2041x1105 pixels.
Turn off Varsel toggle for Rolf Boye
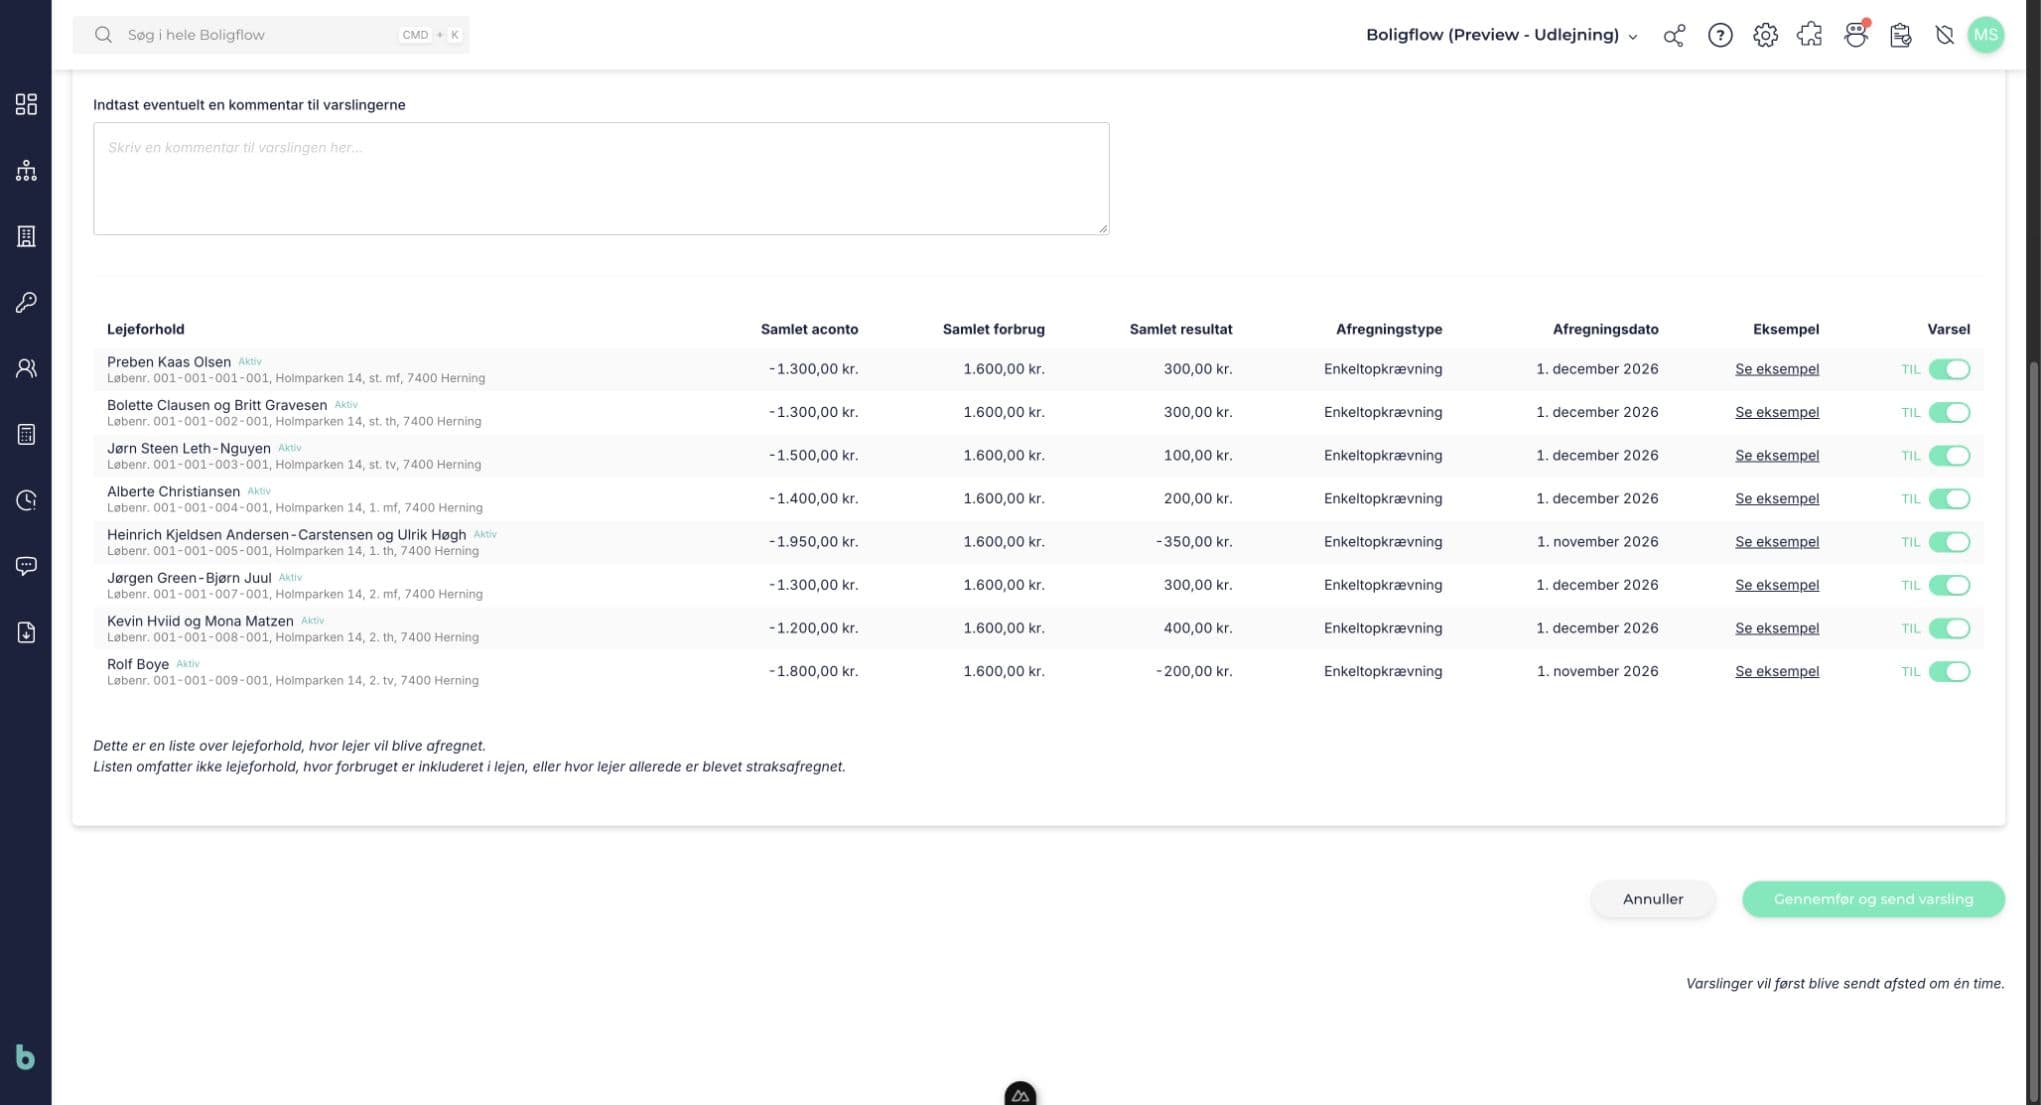pos(1949,671)
